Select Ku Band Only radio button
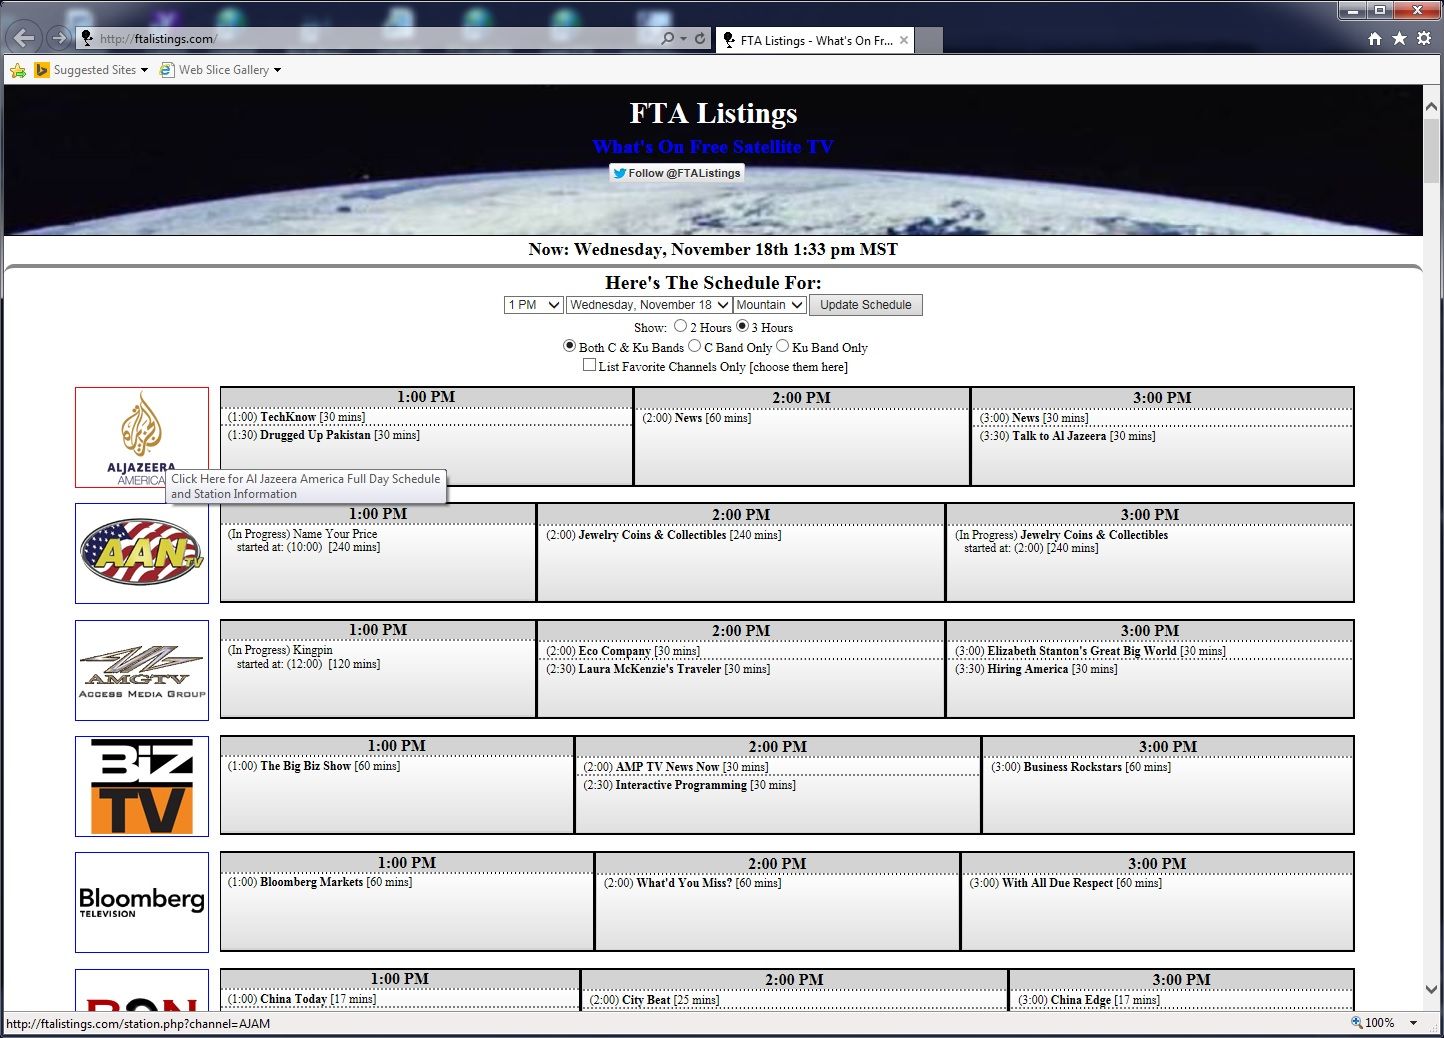The image size is (1444, 1038). tap(782, 346)
